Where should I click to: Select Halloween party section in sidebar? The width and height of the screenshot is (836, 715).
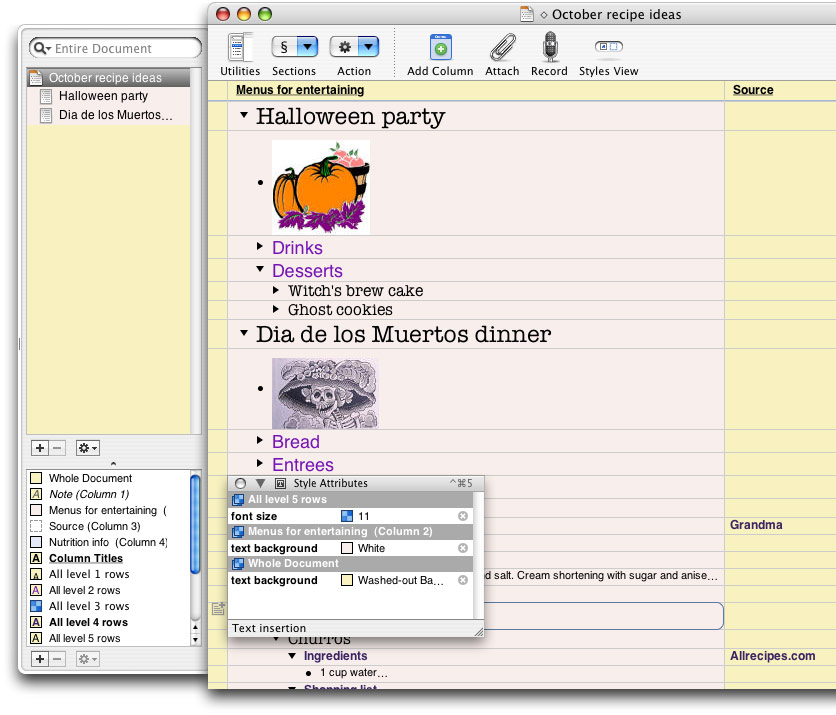pos(108,96)
